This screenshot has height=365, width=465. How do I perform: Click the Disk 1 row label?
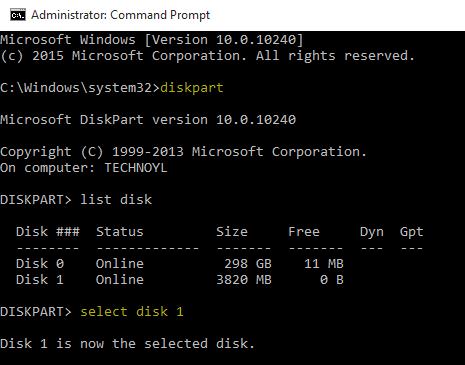point(40,280)
